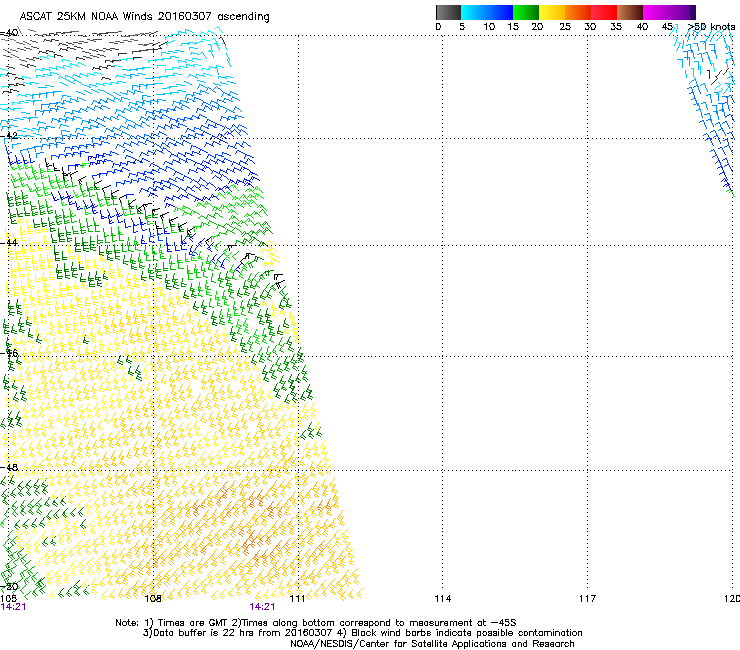Click the 'Data buffer is 22 hrs' note
The height and width of the screenshot is (650, 740).
pos(362,633)
